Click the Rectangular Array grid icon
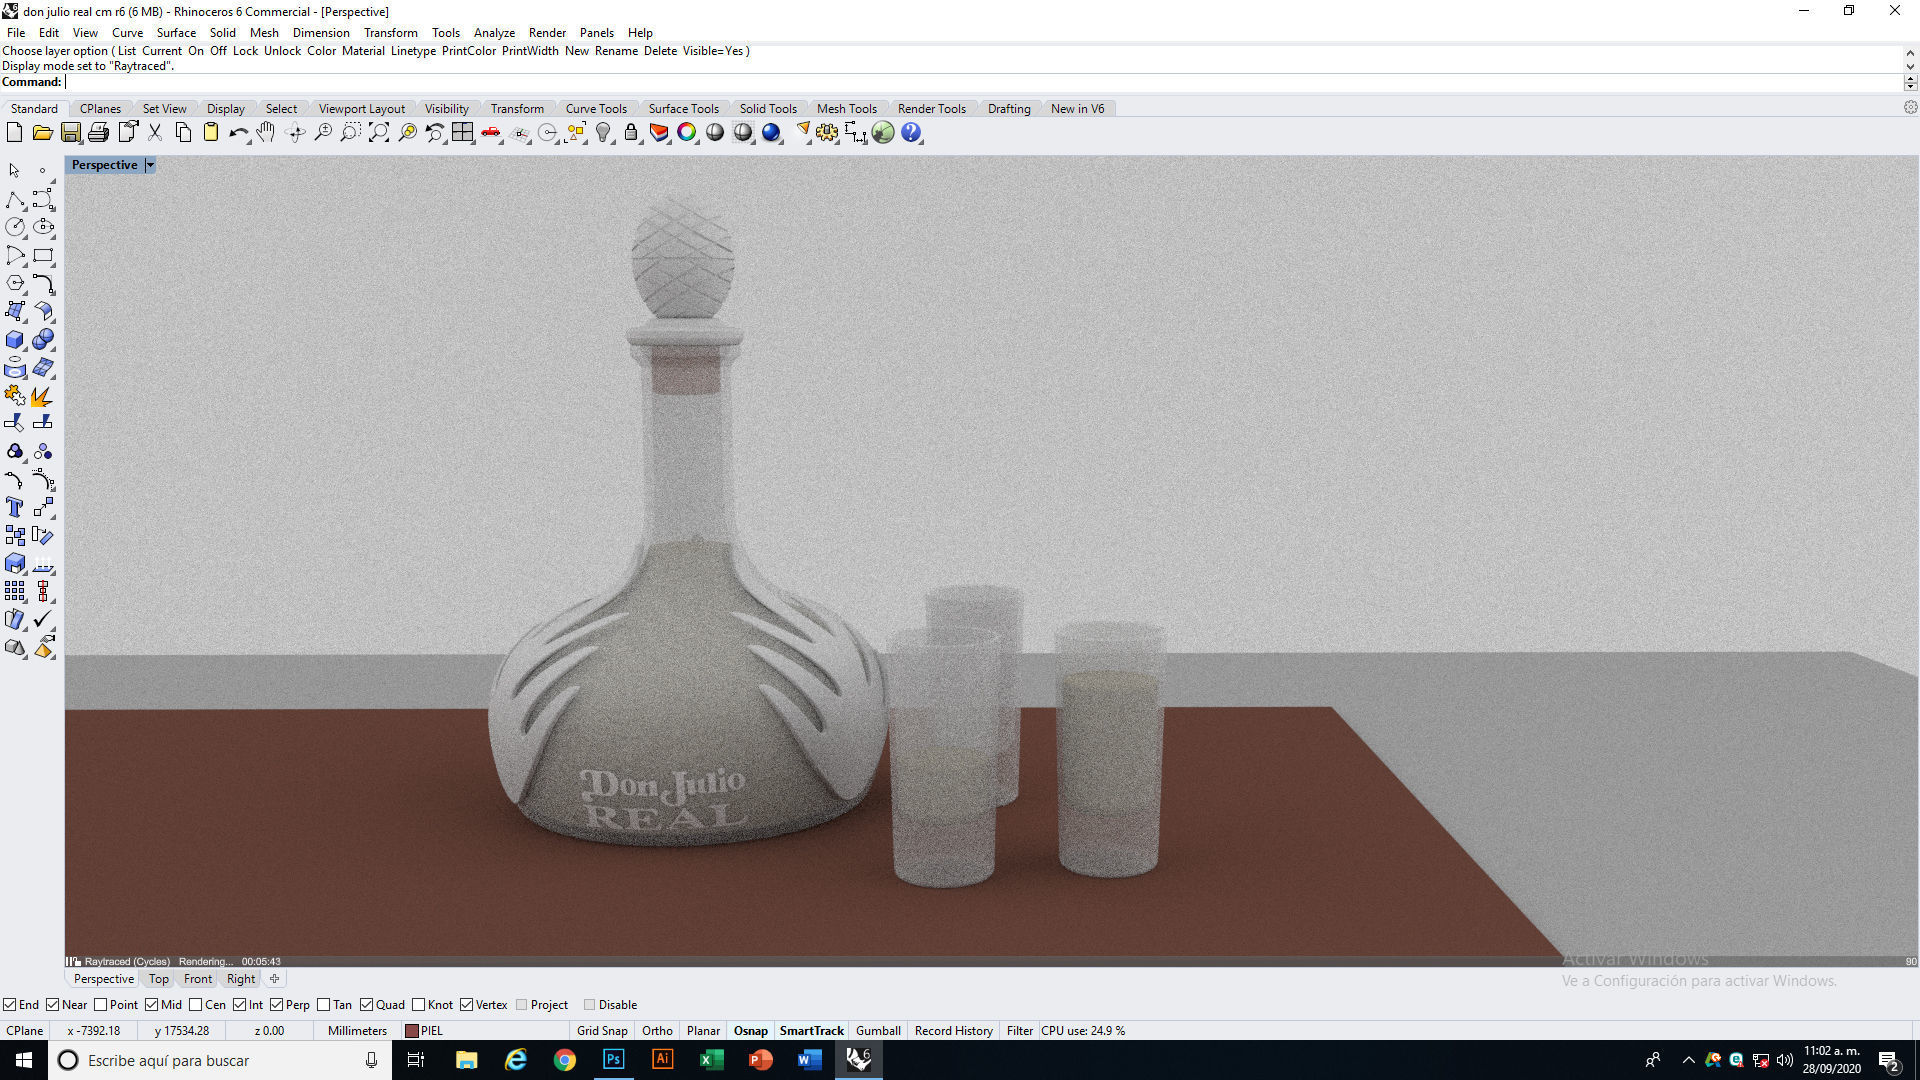Viewport: 1920px width, 1080px height. pos(15,592)
